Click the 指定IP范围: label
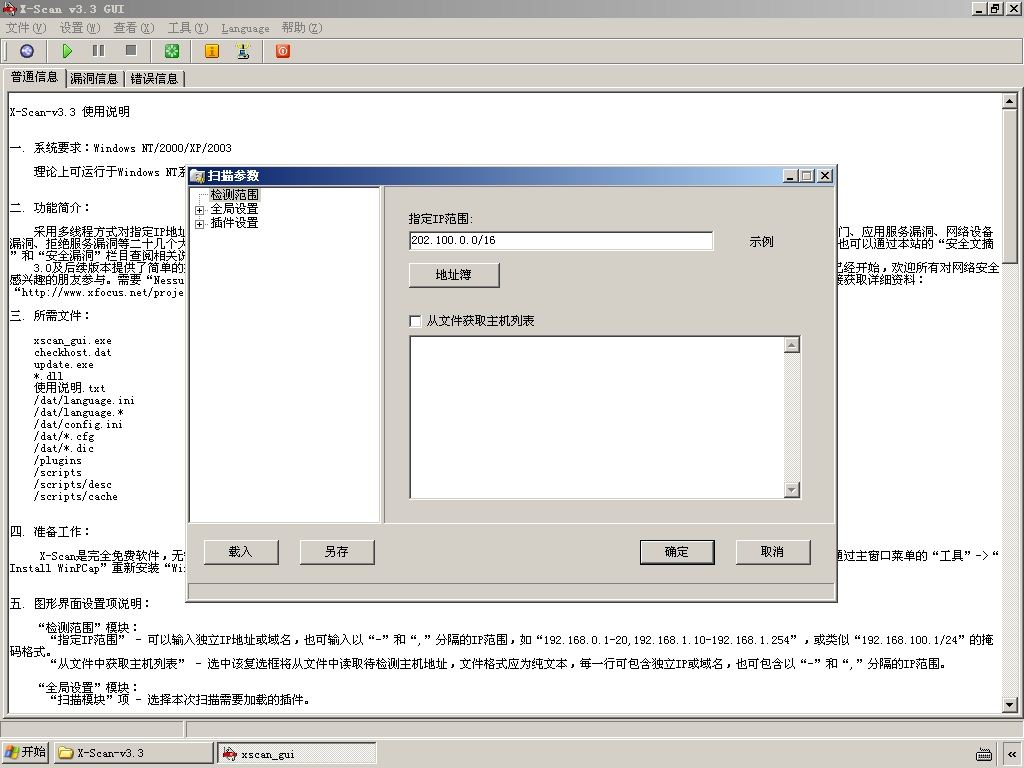The image size is (1024, 768). coord(441,219)
